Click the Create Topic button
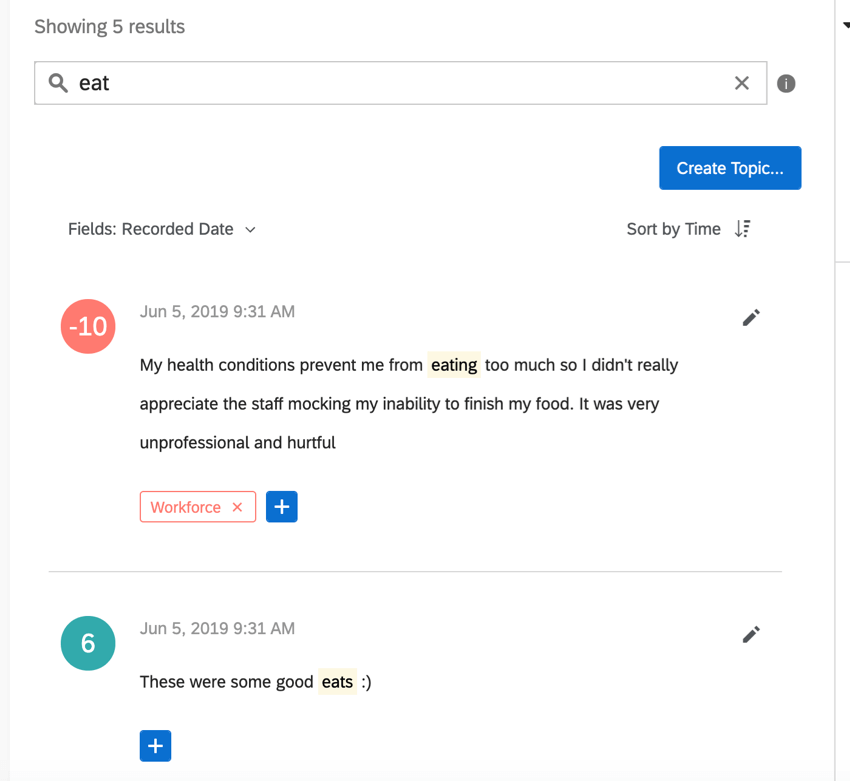850x781 pixels. 730,168
